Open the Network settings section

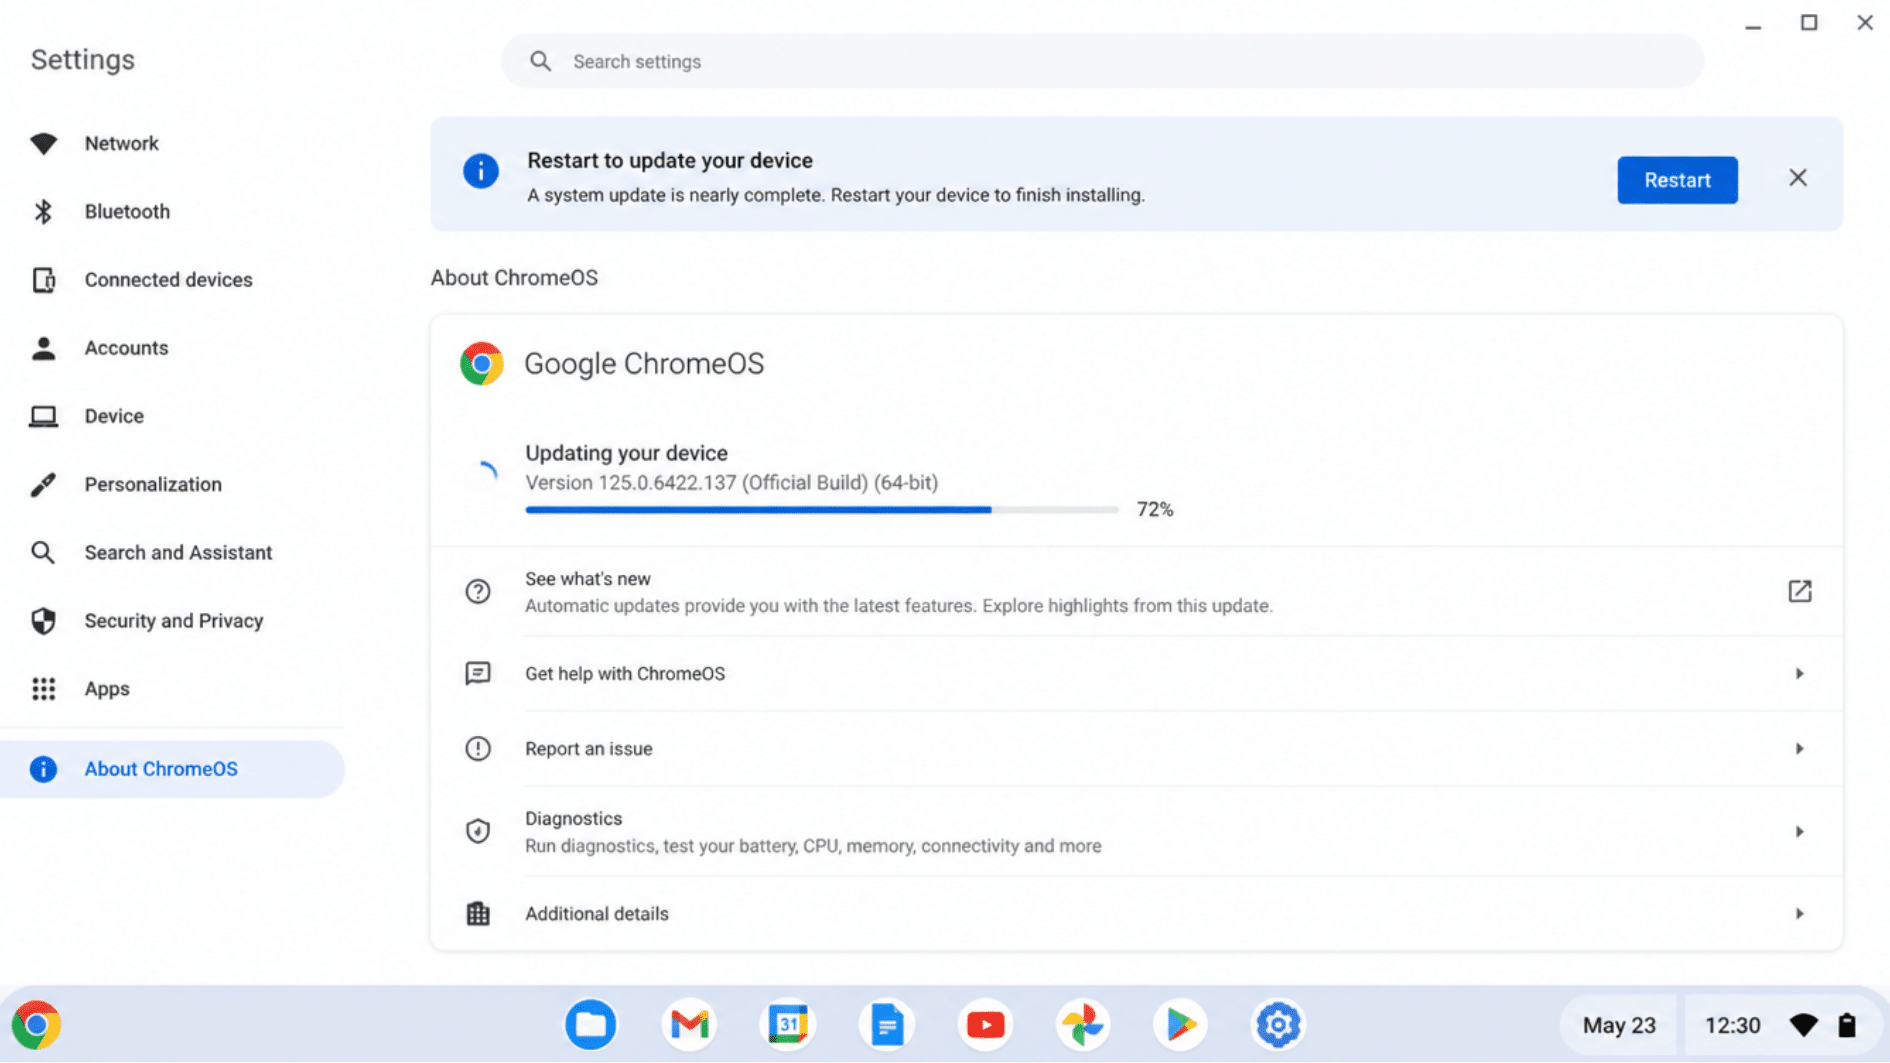[121, 143]
